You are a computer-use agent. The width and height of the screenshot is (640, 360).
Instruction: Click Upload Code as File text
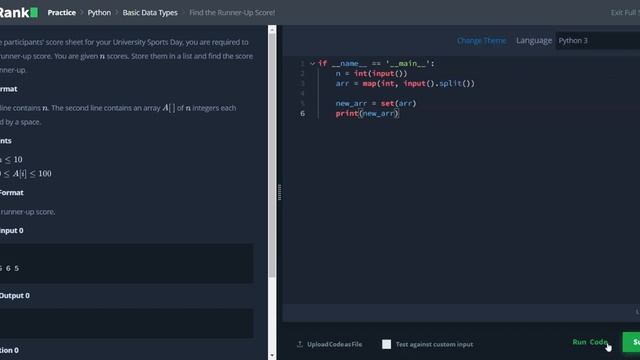(334, 344)
